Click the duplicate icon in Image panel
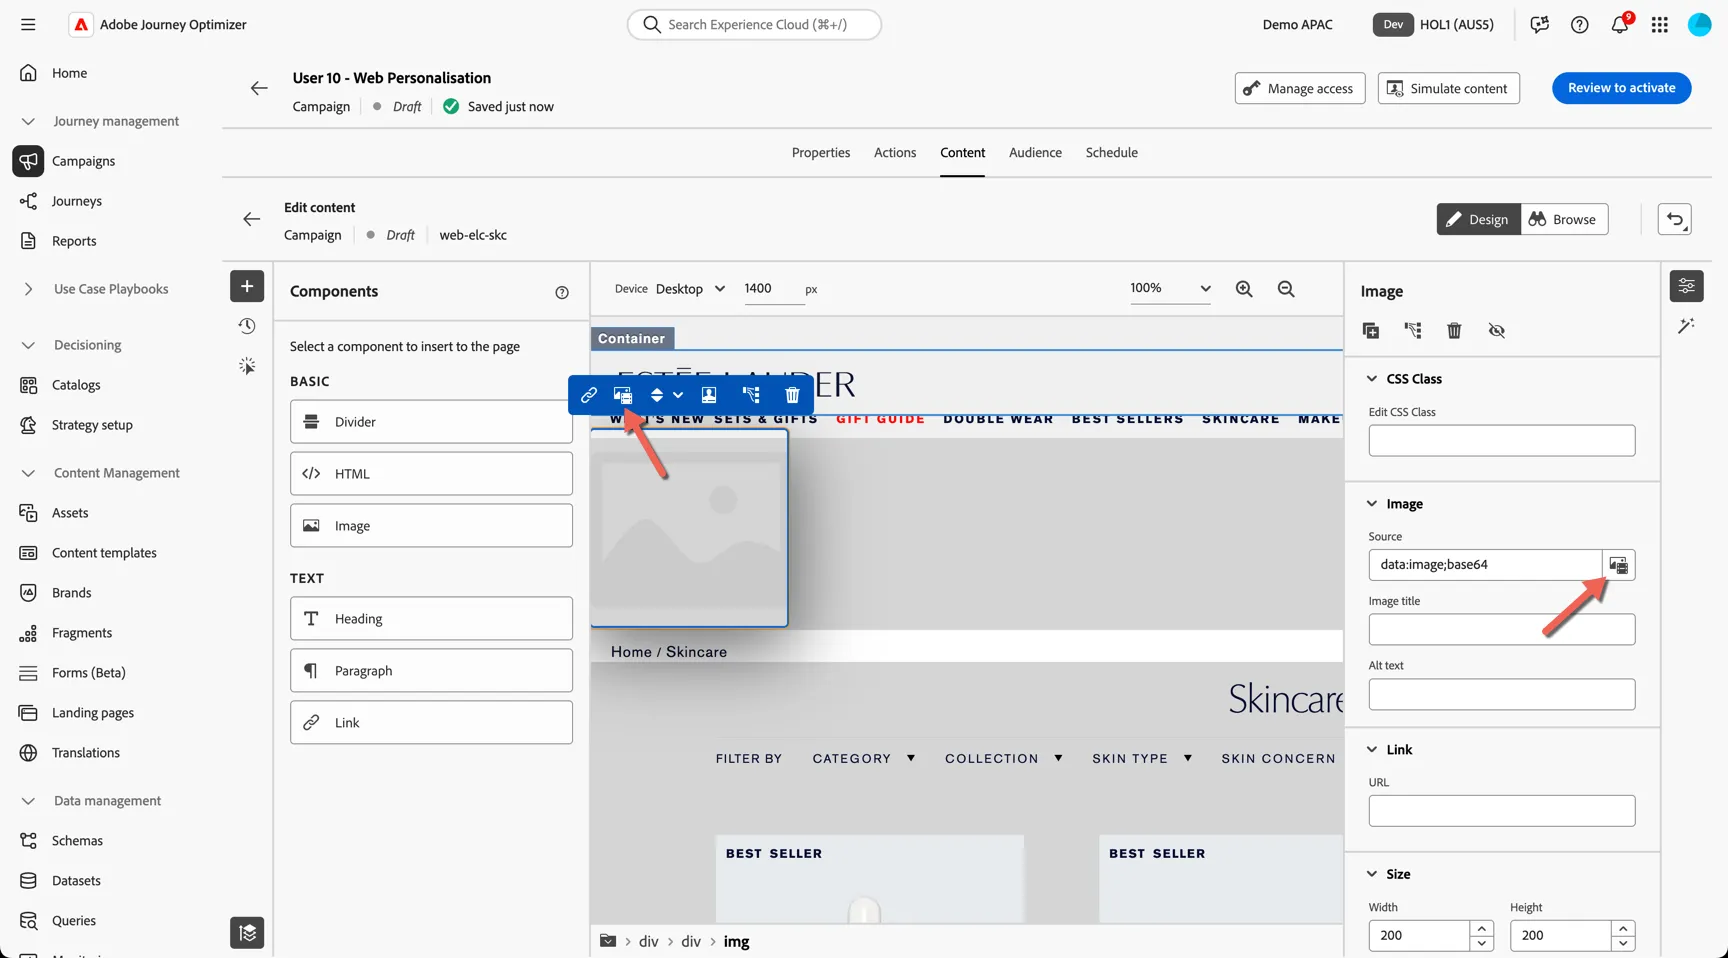1728x958 pixels. (1371, 330)
